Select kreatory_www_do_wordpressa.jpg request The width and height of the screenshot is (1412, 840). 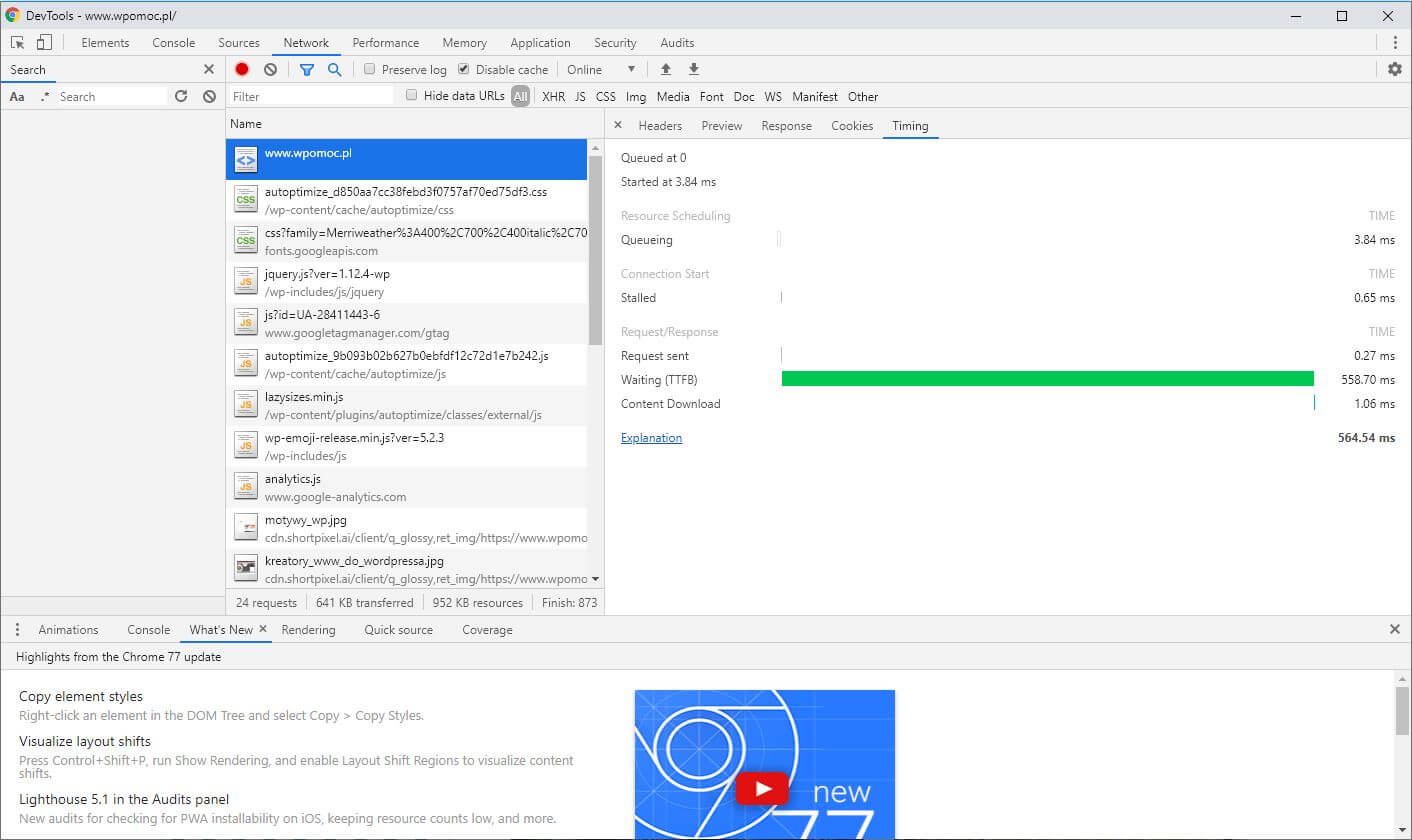[406, 569]
